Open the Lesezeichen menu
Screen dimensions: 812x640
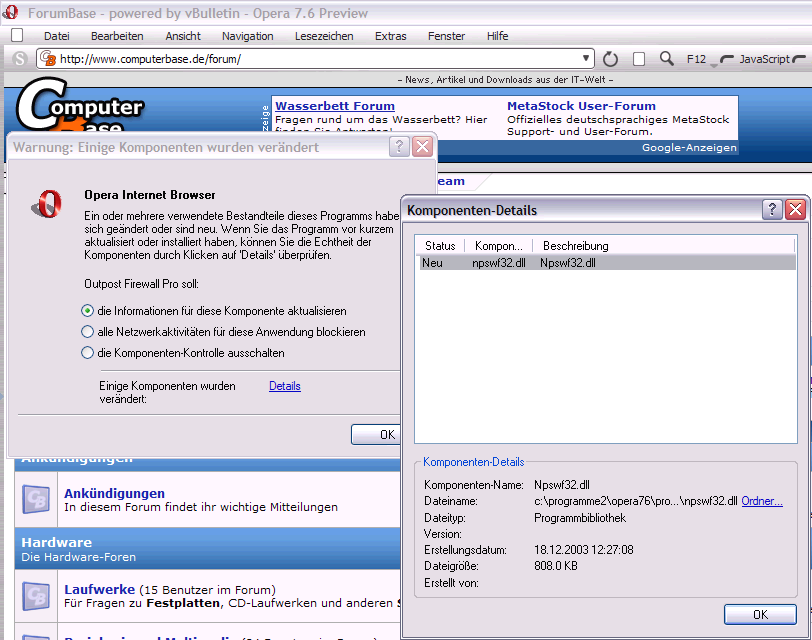point(324,36)
